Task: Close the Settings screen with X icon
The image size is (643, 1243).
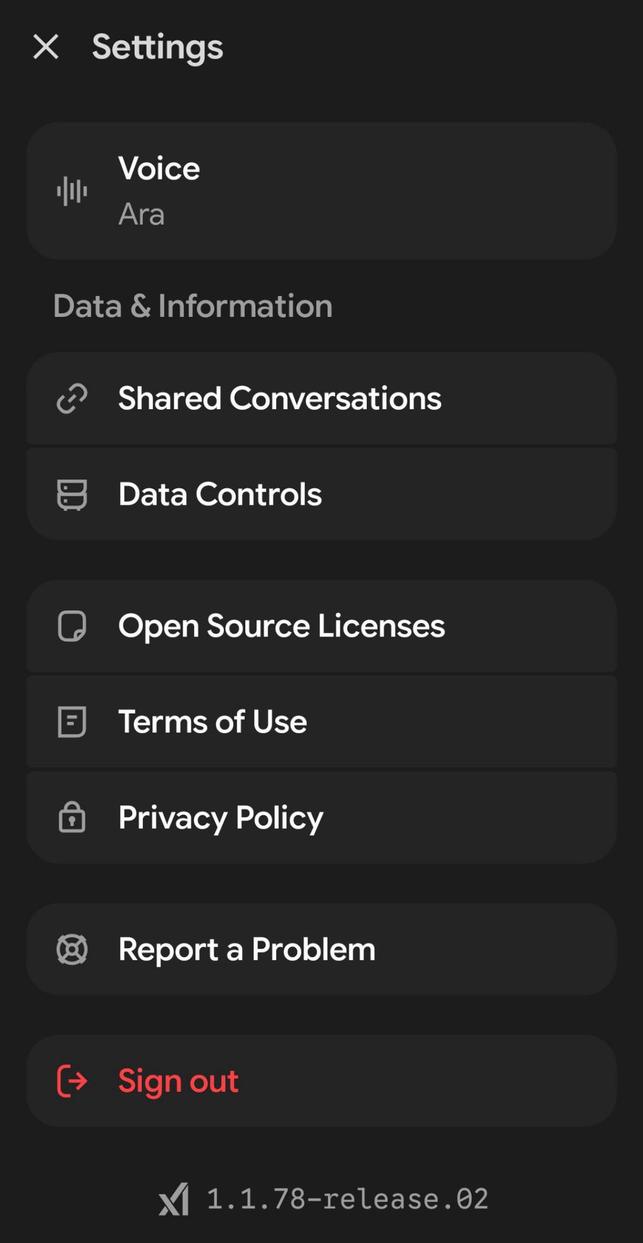Action: click(46, 47)
